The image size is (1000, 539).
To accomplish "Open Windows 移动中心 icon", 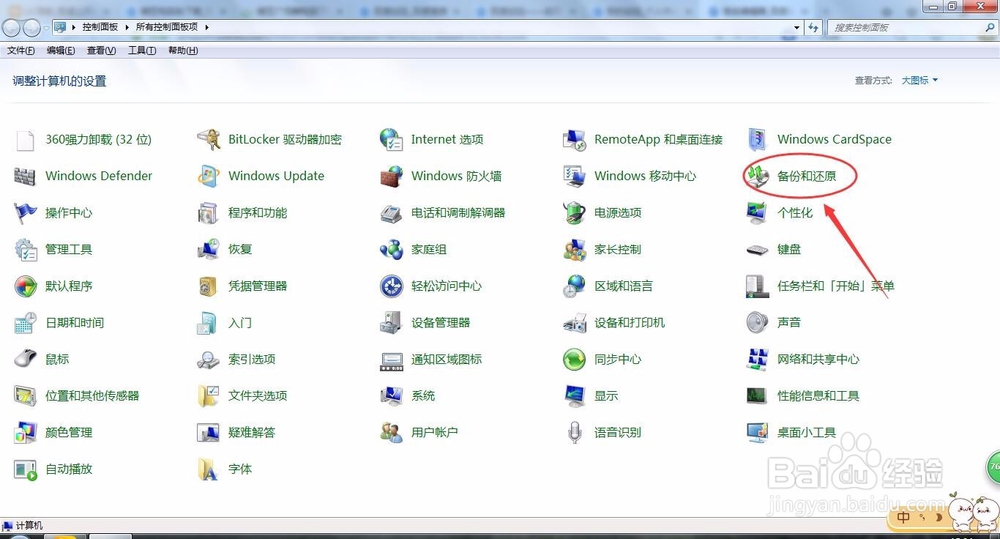I will tap(575, 176).
